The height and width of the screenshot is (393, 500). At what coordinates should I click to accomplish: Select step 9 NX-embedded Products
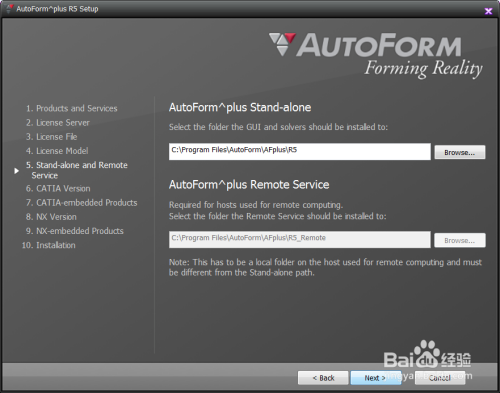click(75, 231)
